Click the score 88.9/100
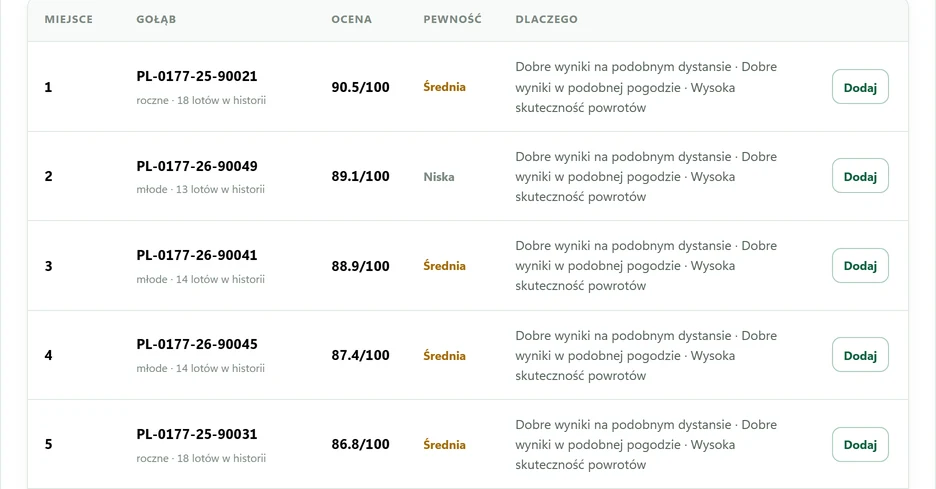Screen dimensions: 936x489 [x=361, y=266]
